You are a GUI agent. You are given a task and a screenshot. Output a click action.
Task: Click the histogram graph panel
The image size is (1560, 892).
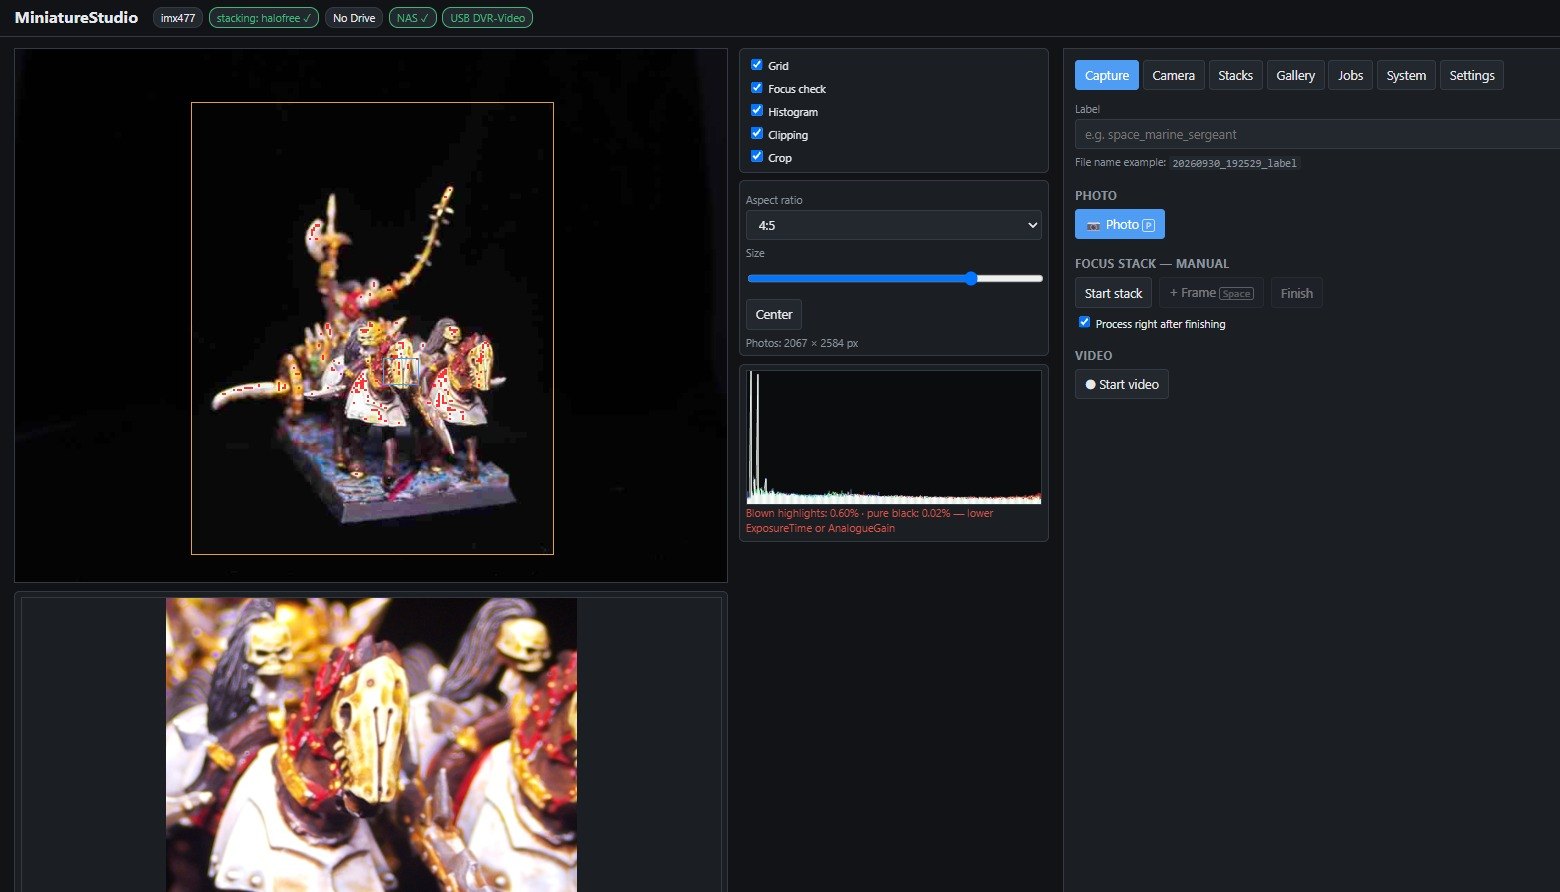point(894,437)
